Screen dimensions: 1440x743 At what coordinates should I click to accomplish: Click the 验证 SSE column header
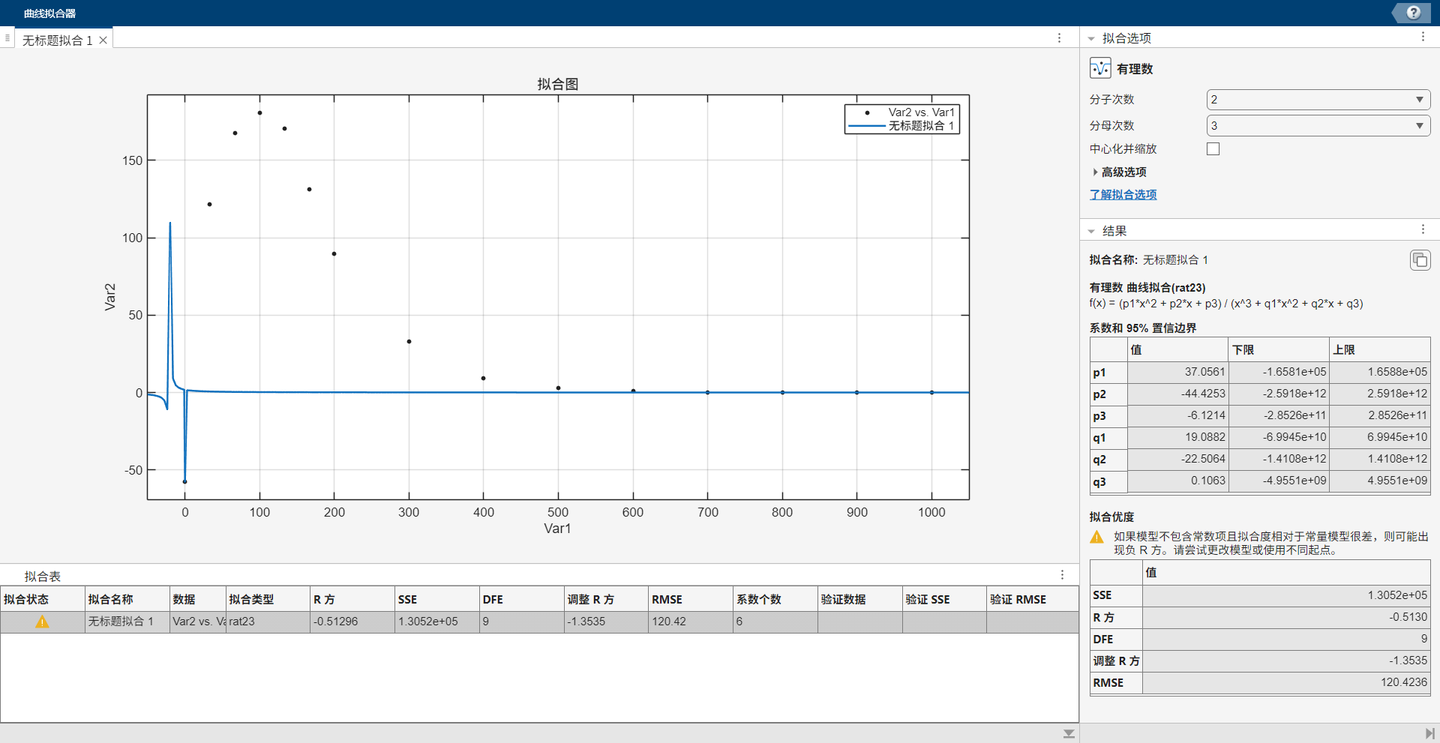[943, 599]
